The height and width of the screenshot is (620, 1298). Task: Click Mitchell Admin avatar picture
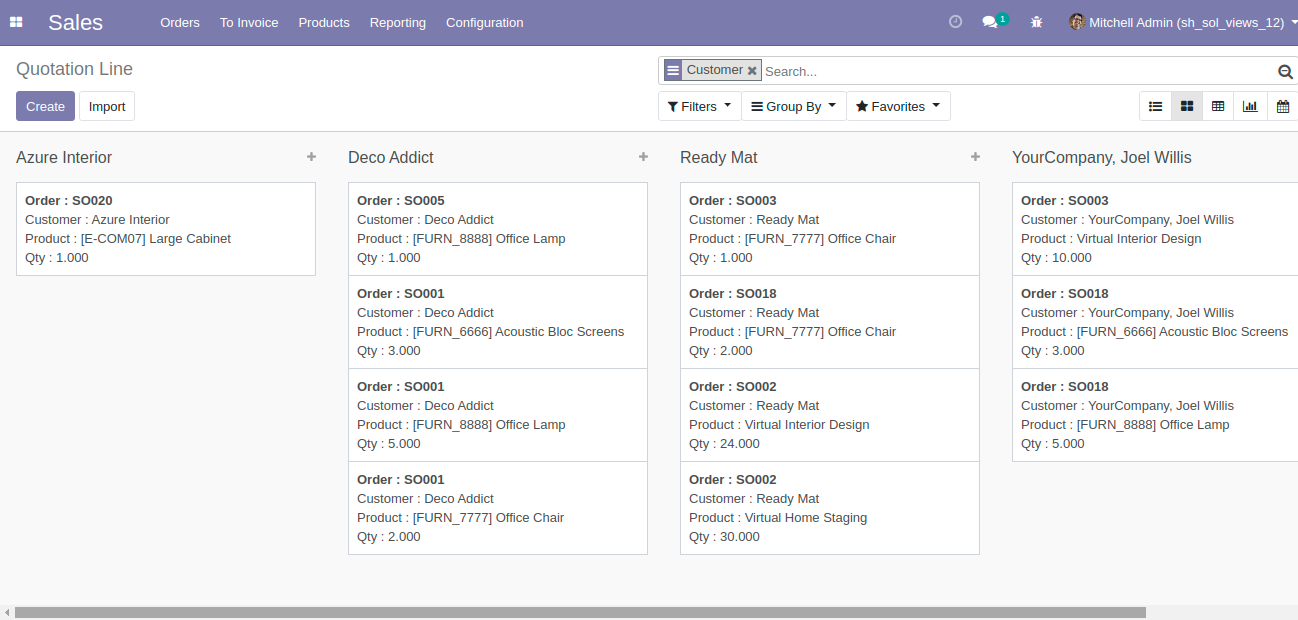(x=1077, y=22)
